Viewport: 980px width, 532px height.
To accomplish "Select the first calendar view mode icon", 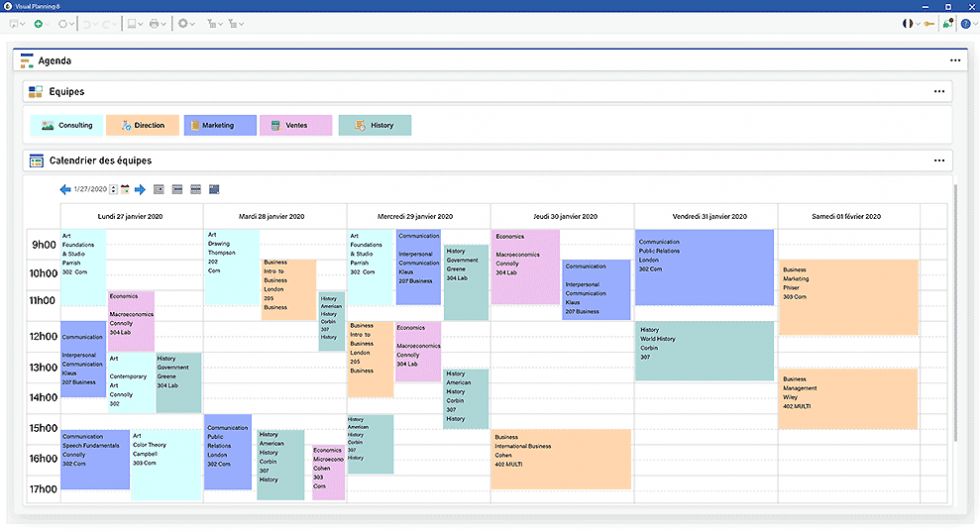I will pyautogui.click(x=159, y=189).
